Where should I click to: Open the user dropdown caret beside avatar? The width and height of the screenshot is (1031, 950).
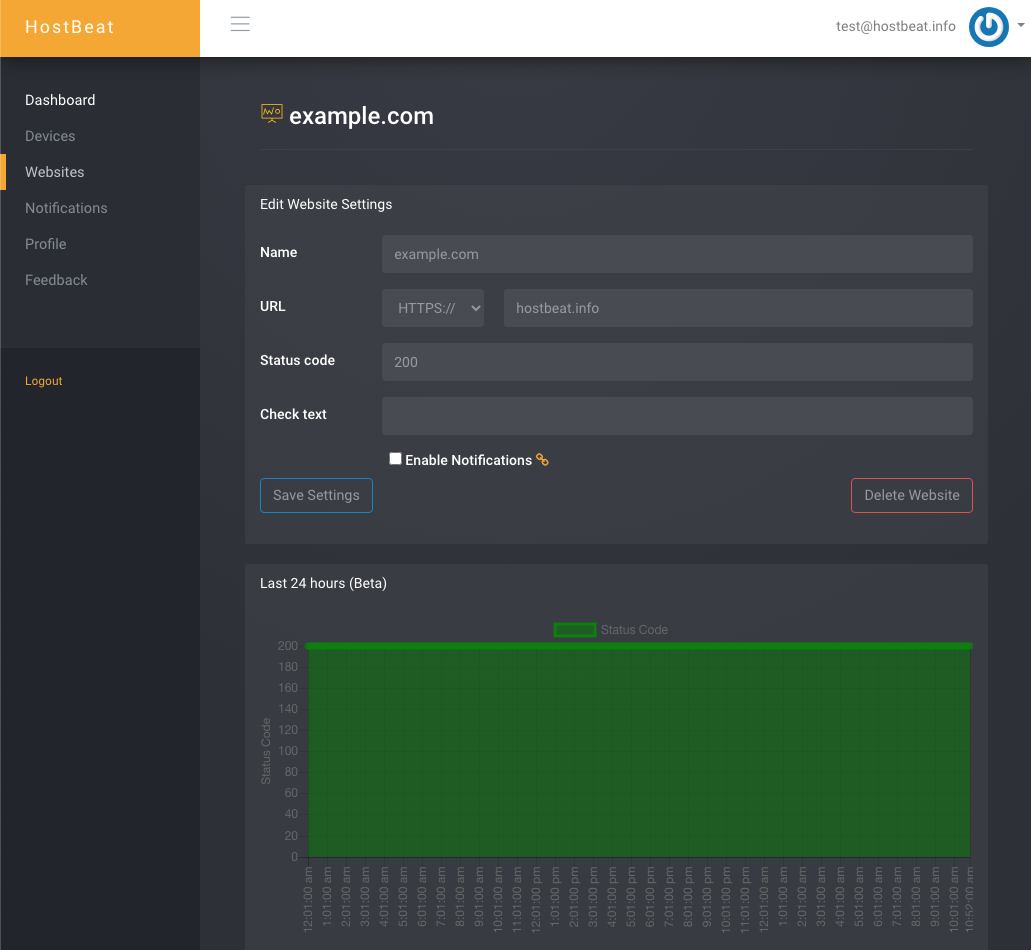click(x=1020, y=25)
